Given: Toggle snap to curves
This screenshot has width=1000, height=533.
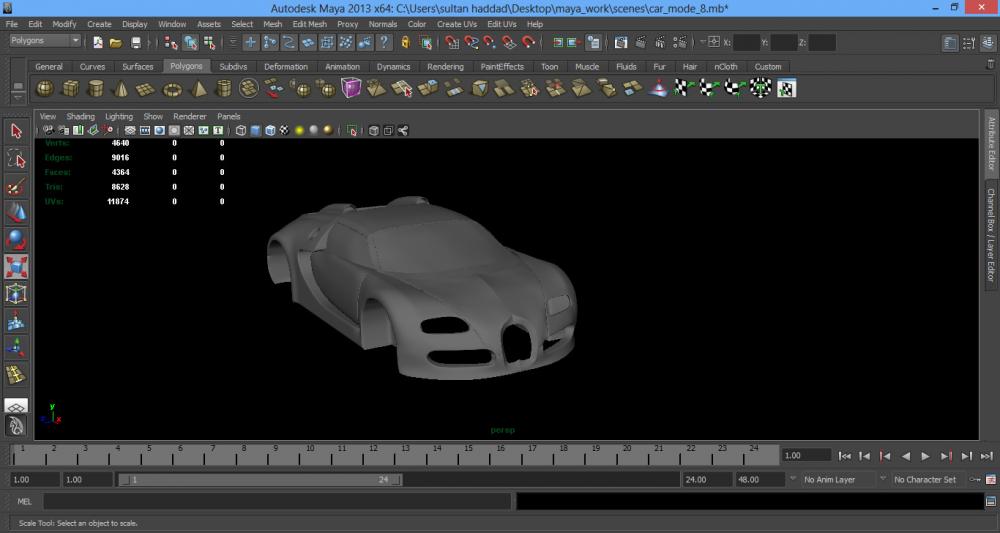Looking at the screenshot, I should pos(470,43).
